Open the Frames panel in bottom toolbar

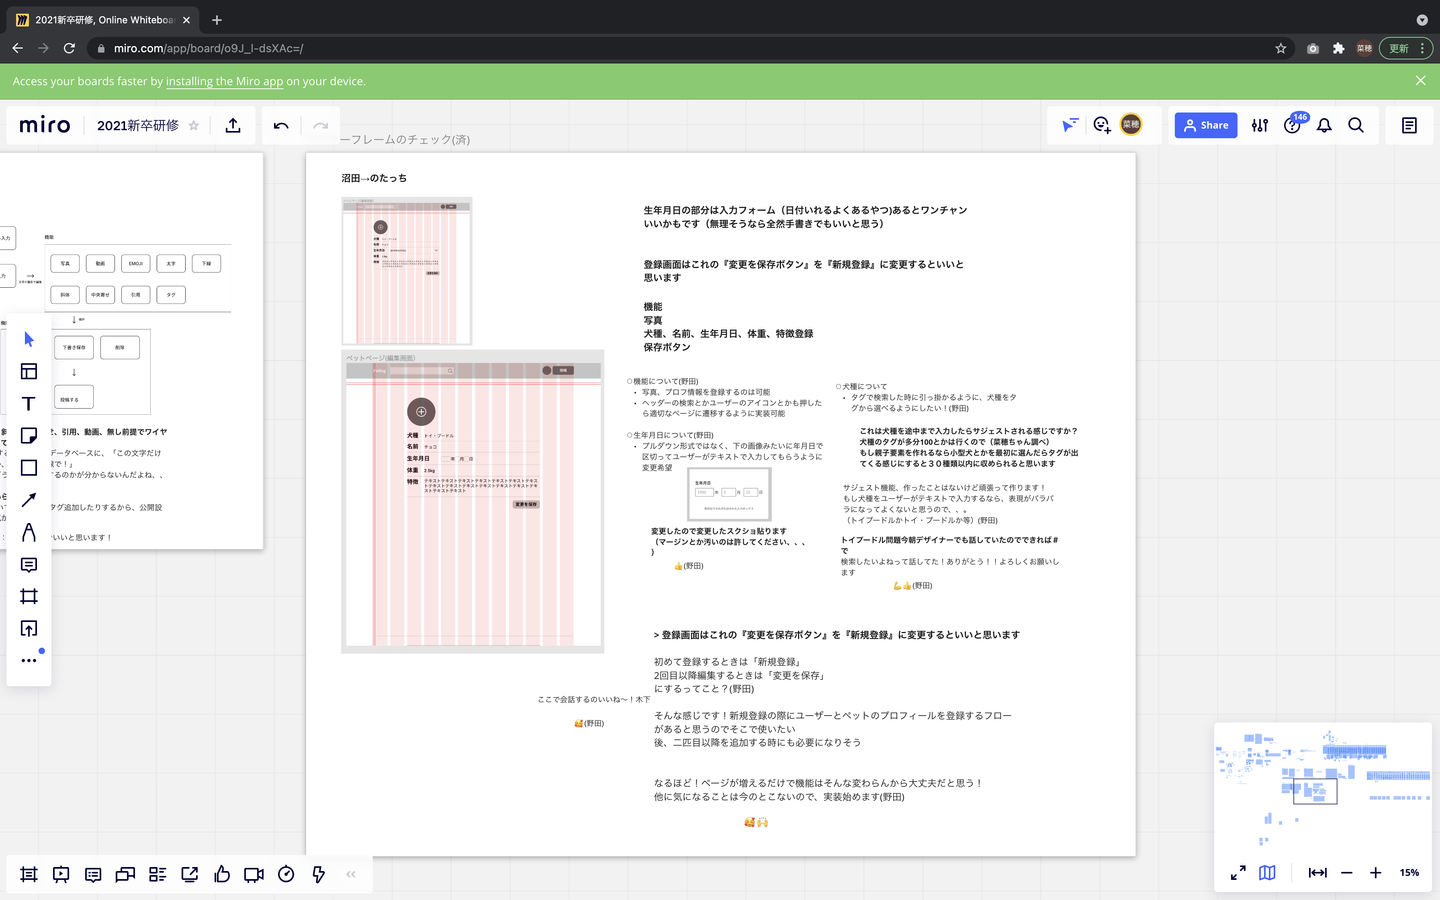(x=29, y=875)
